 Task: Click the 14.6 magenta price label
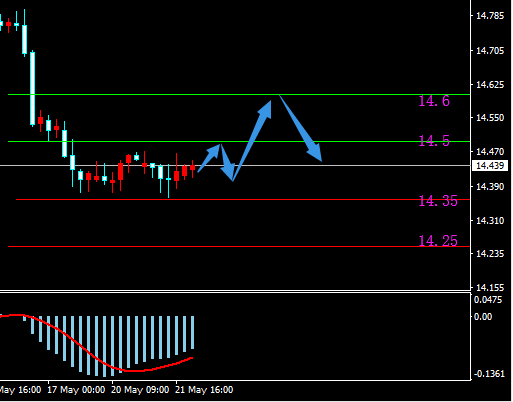point(434,101)
